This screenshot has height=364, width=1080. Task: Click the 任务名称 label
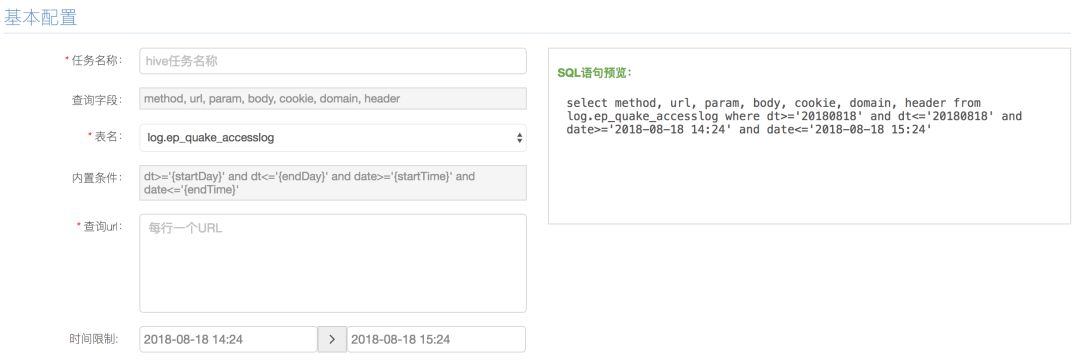pyautogui.click(x=97, y=60)
